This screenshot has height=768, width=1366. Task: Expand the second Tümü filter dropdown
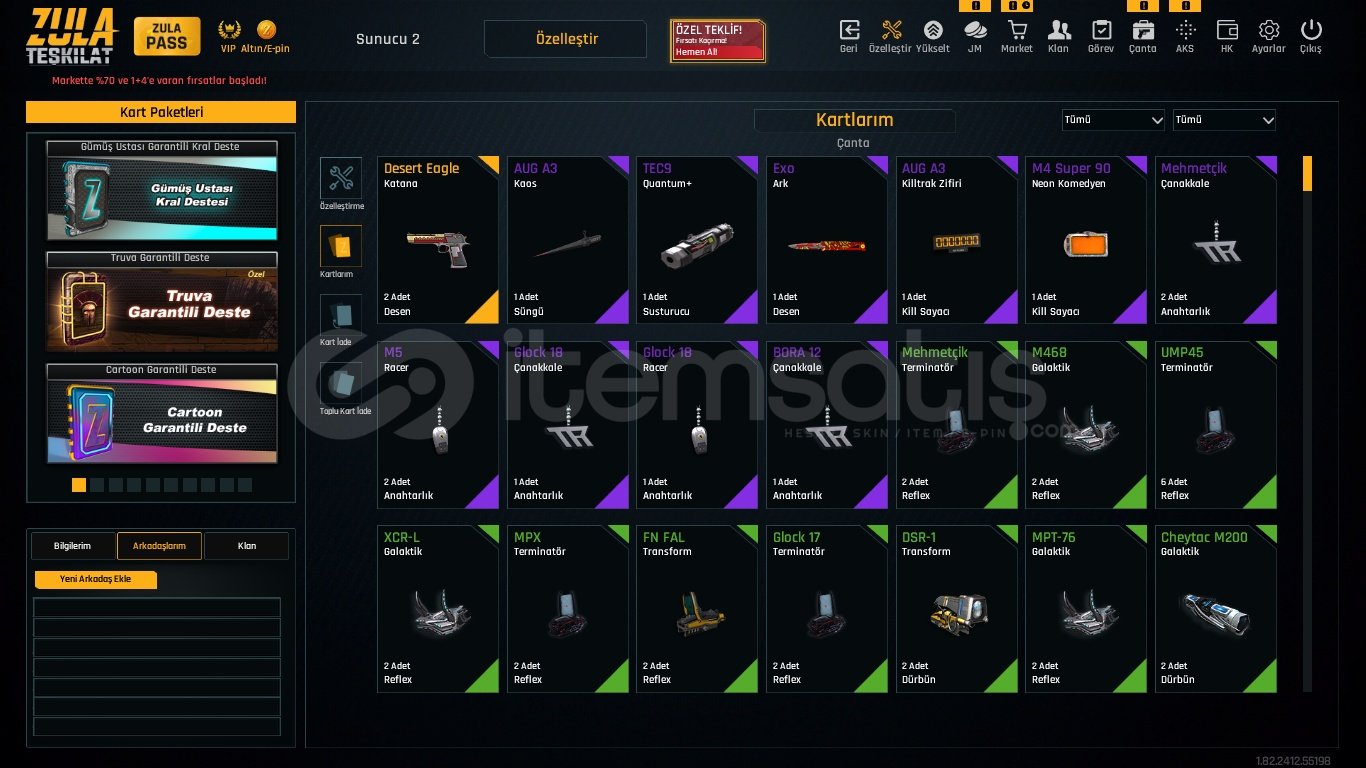tap(1224, 120)
